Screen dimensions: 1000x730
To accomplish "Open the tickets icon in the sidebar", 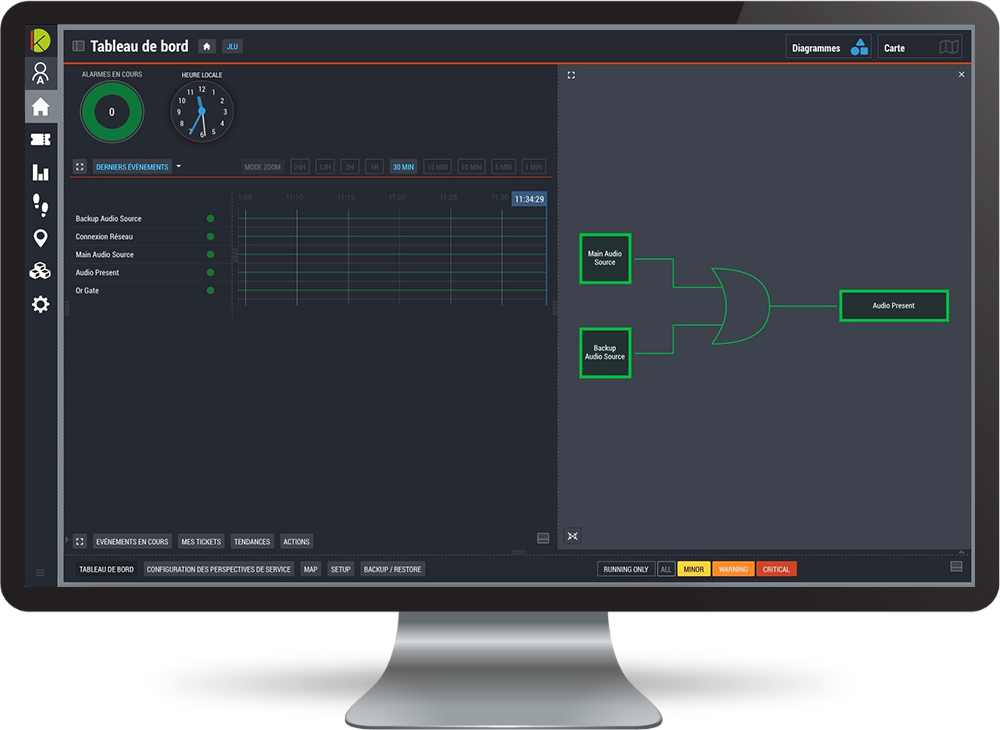I will (x=40, y=139).
